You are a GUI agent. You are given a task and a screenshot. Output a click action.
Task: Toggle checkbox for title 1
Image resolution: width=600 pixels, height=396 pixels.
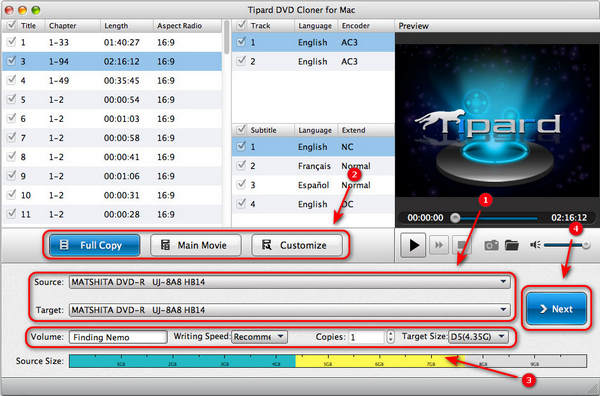click(x=11, y=42)
